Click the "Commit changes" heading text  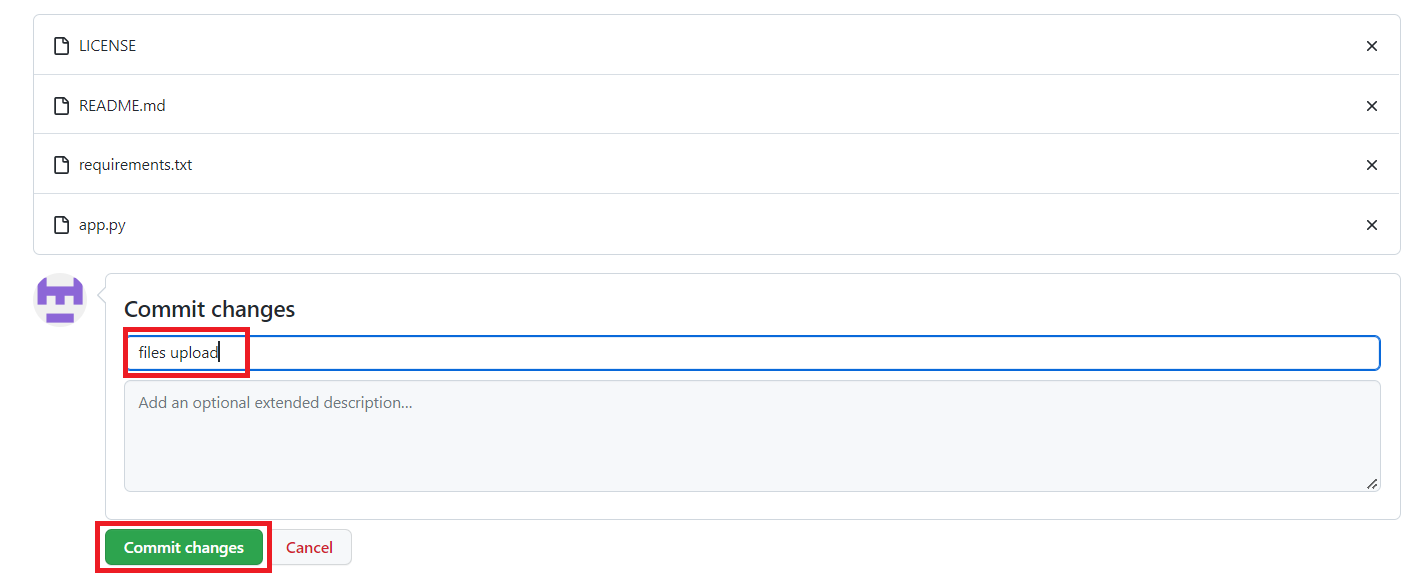[209, 310]
